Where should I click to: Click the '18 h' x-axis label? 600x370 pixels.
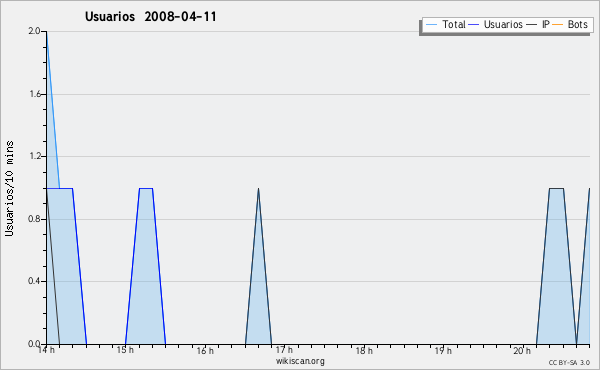(x=364, y=350)
